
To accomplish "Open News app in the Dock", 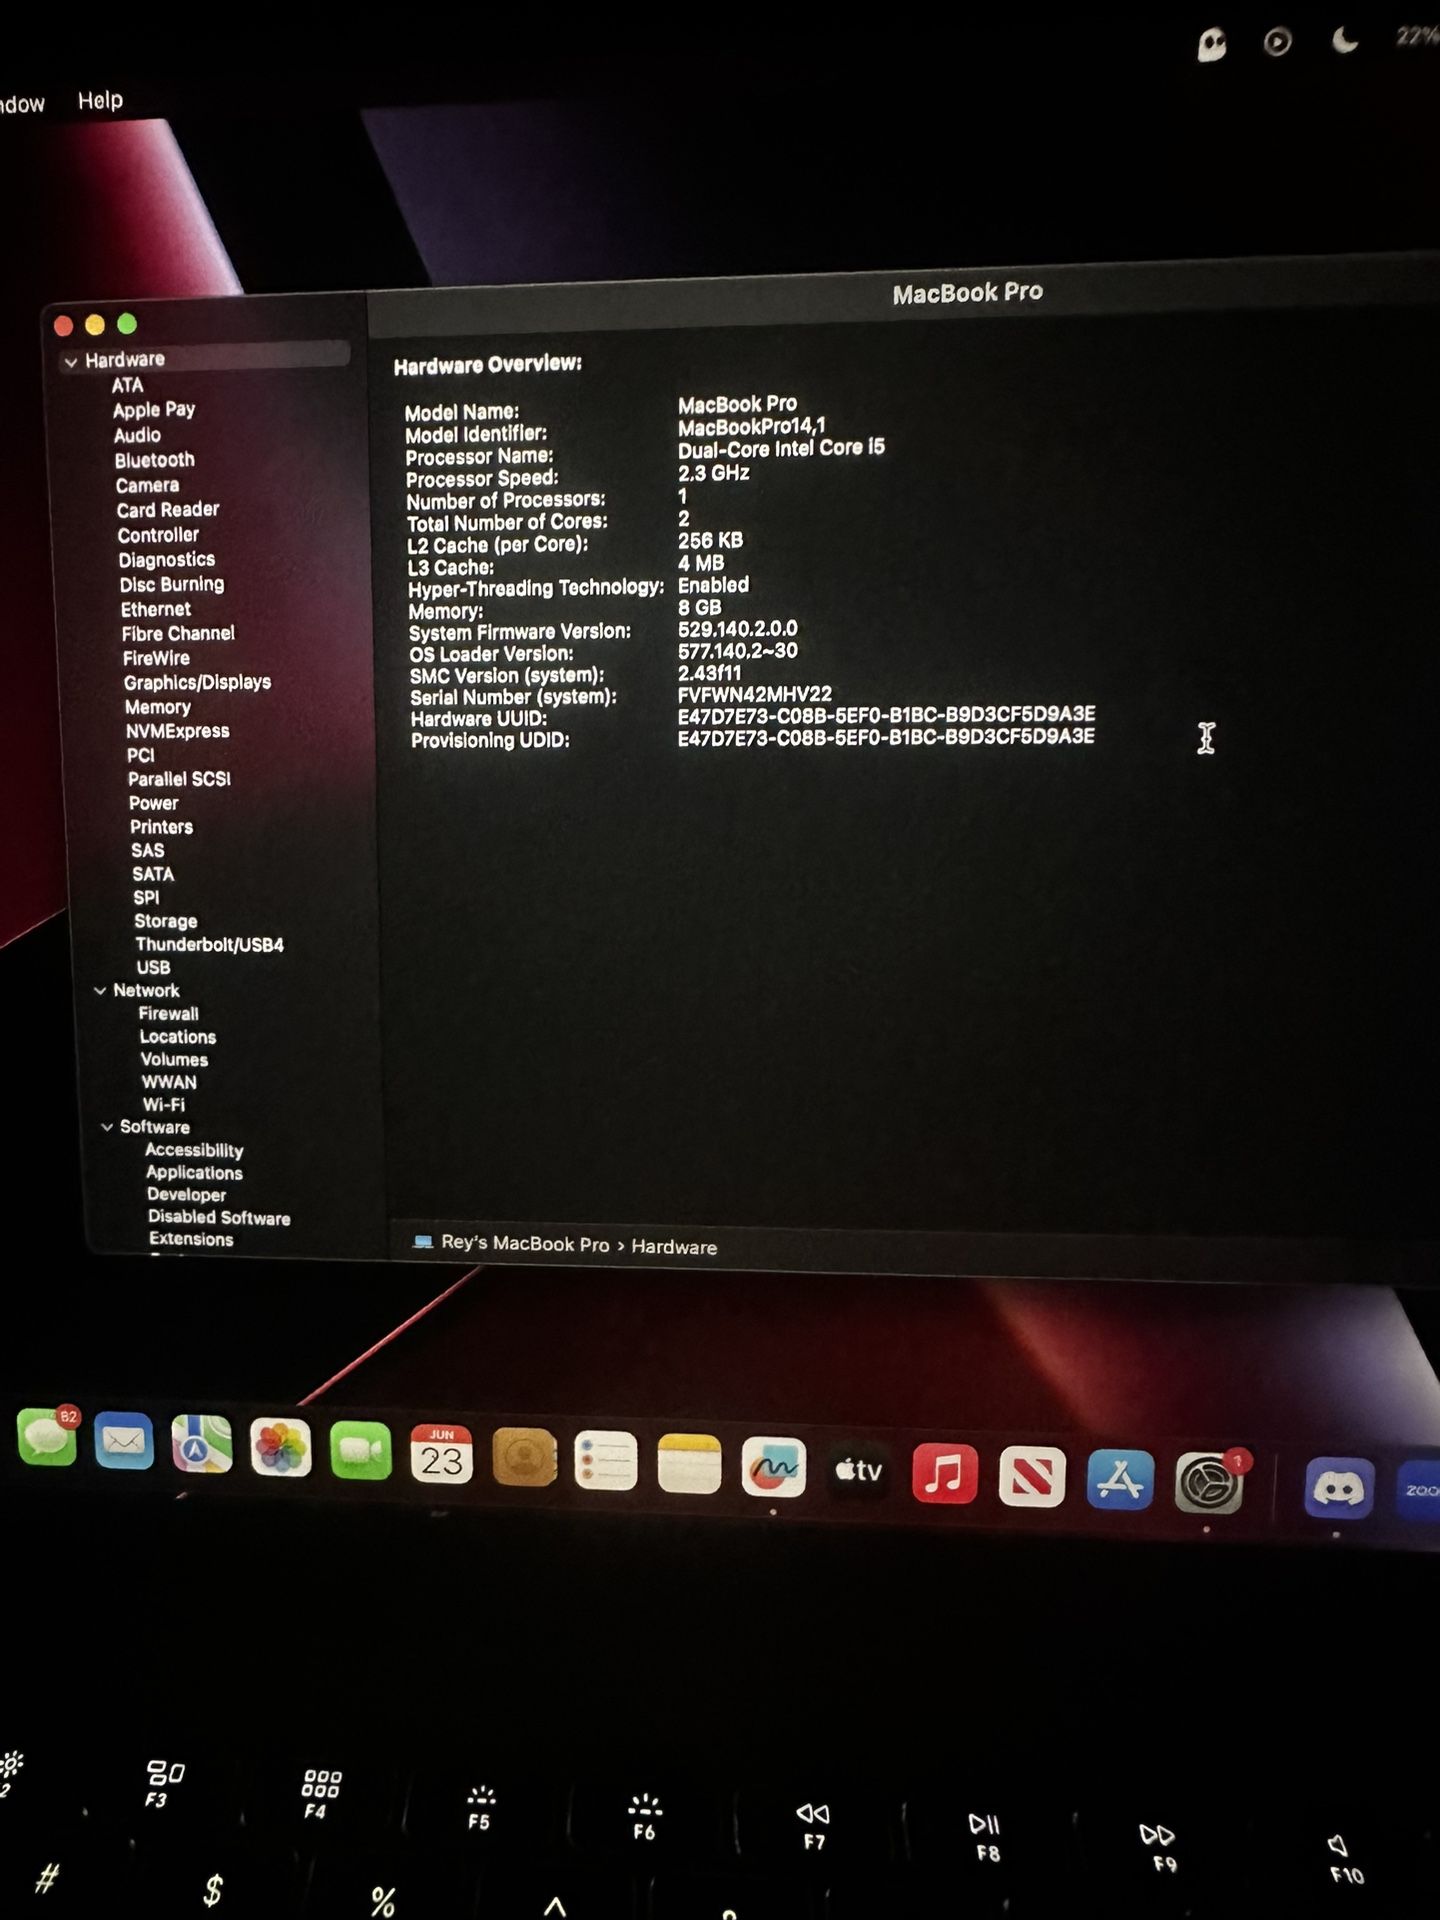I will pyautogui.click(x=1032, y=1477).
